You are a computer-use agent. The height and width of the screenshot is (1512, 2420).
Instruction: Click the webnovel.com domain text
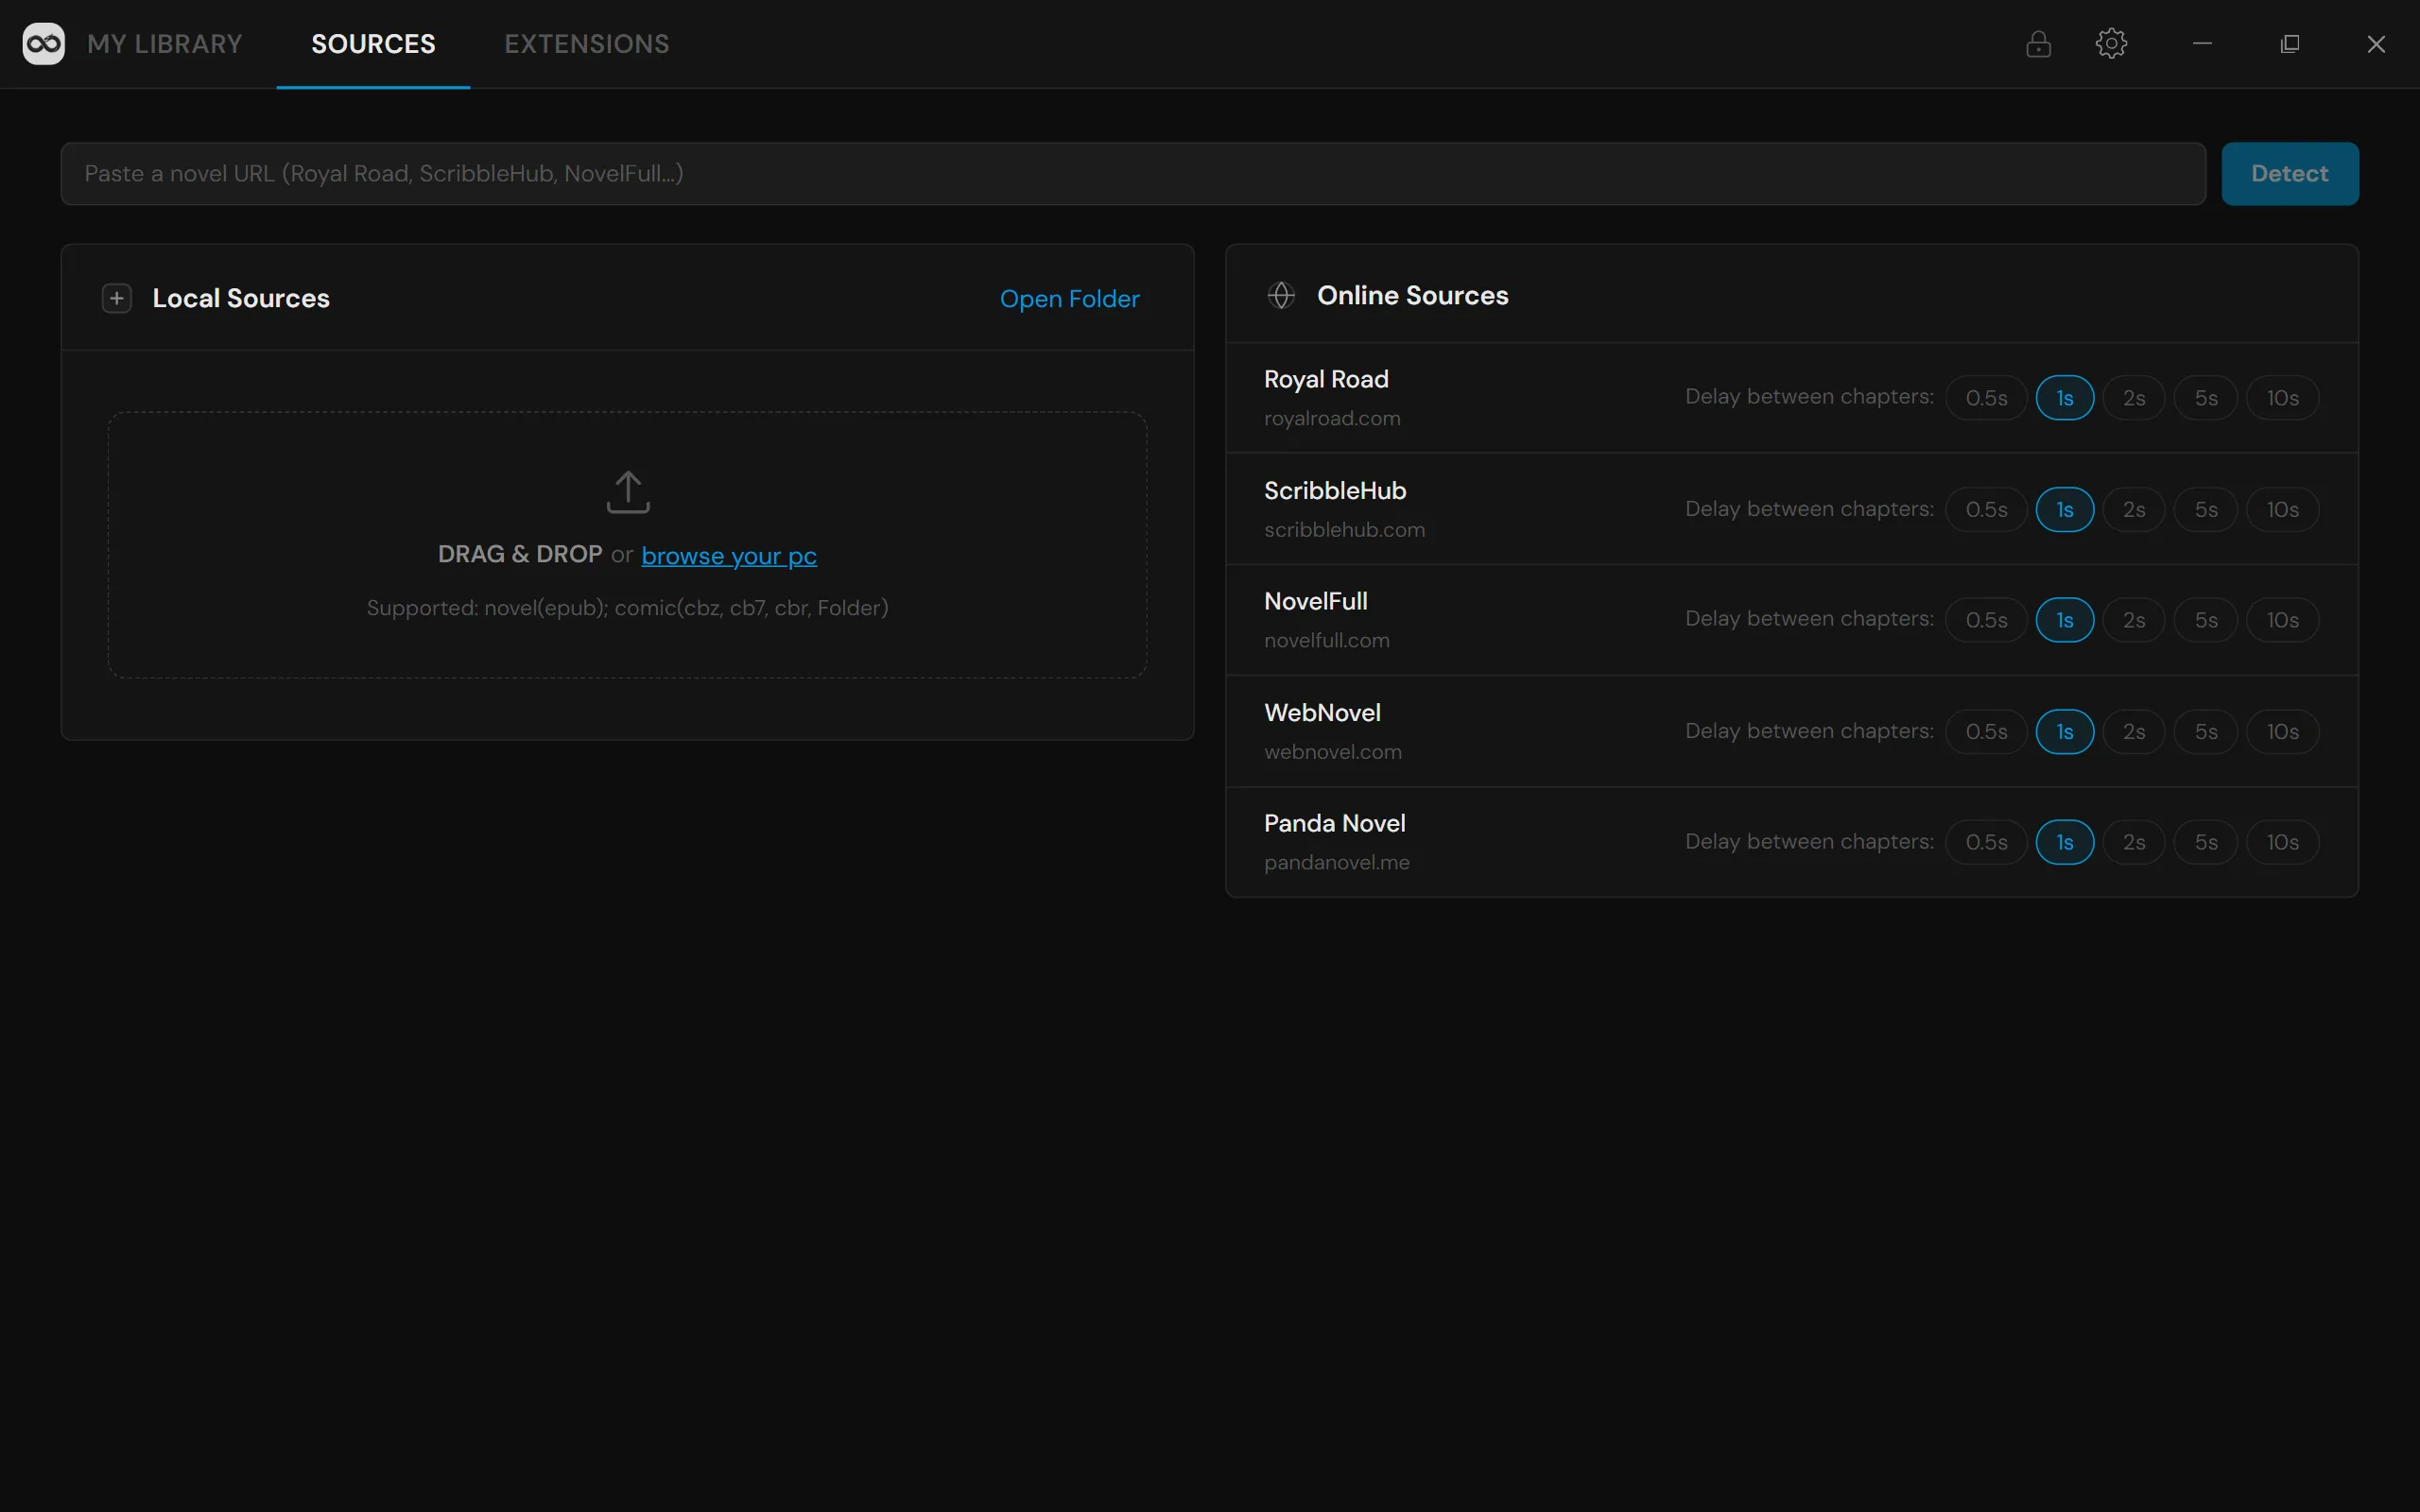1333,752
